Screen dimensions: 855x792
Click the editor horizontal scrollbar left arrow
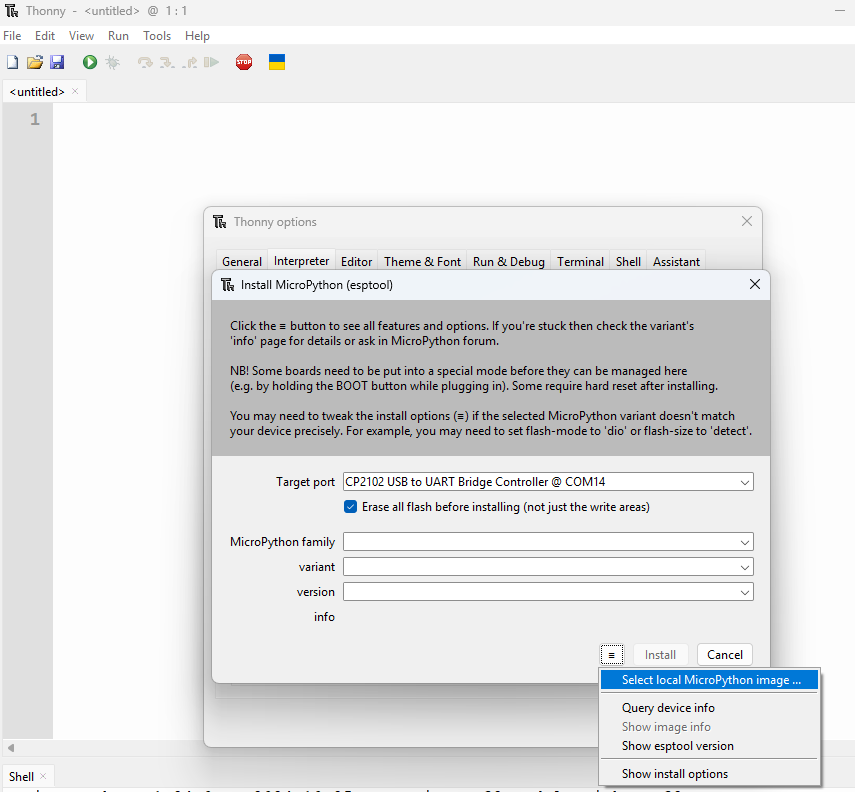[11, 747]
